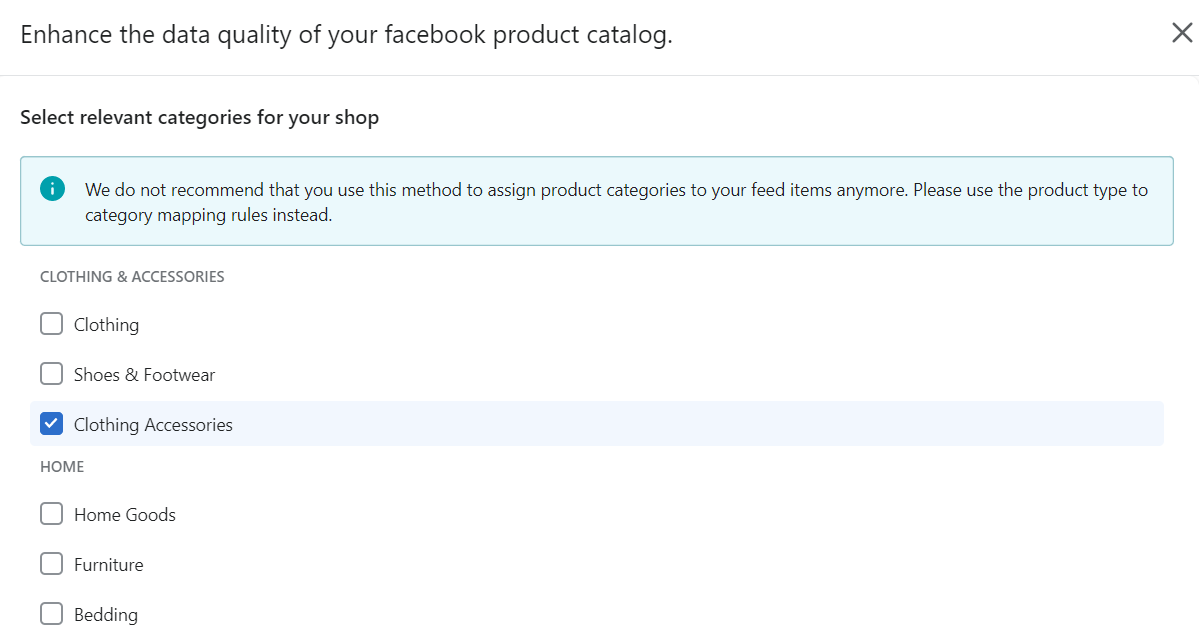The image size is (1199, 628).
Task: Click the HOME section header
Action: [62, 467]
